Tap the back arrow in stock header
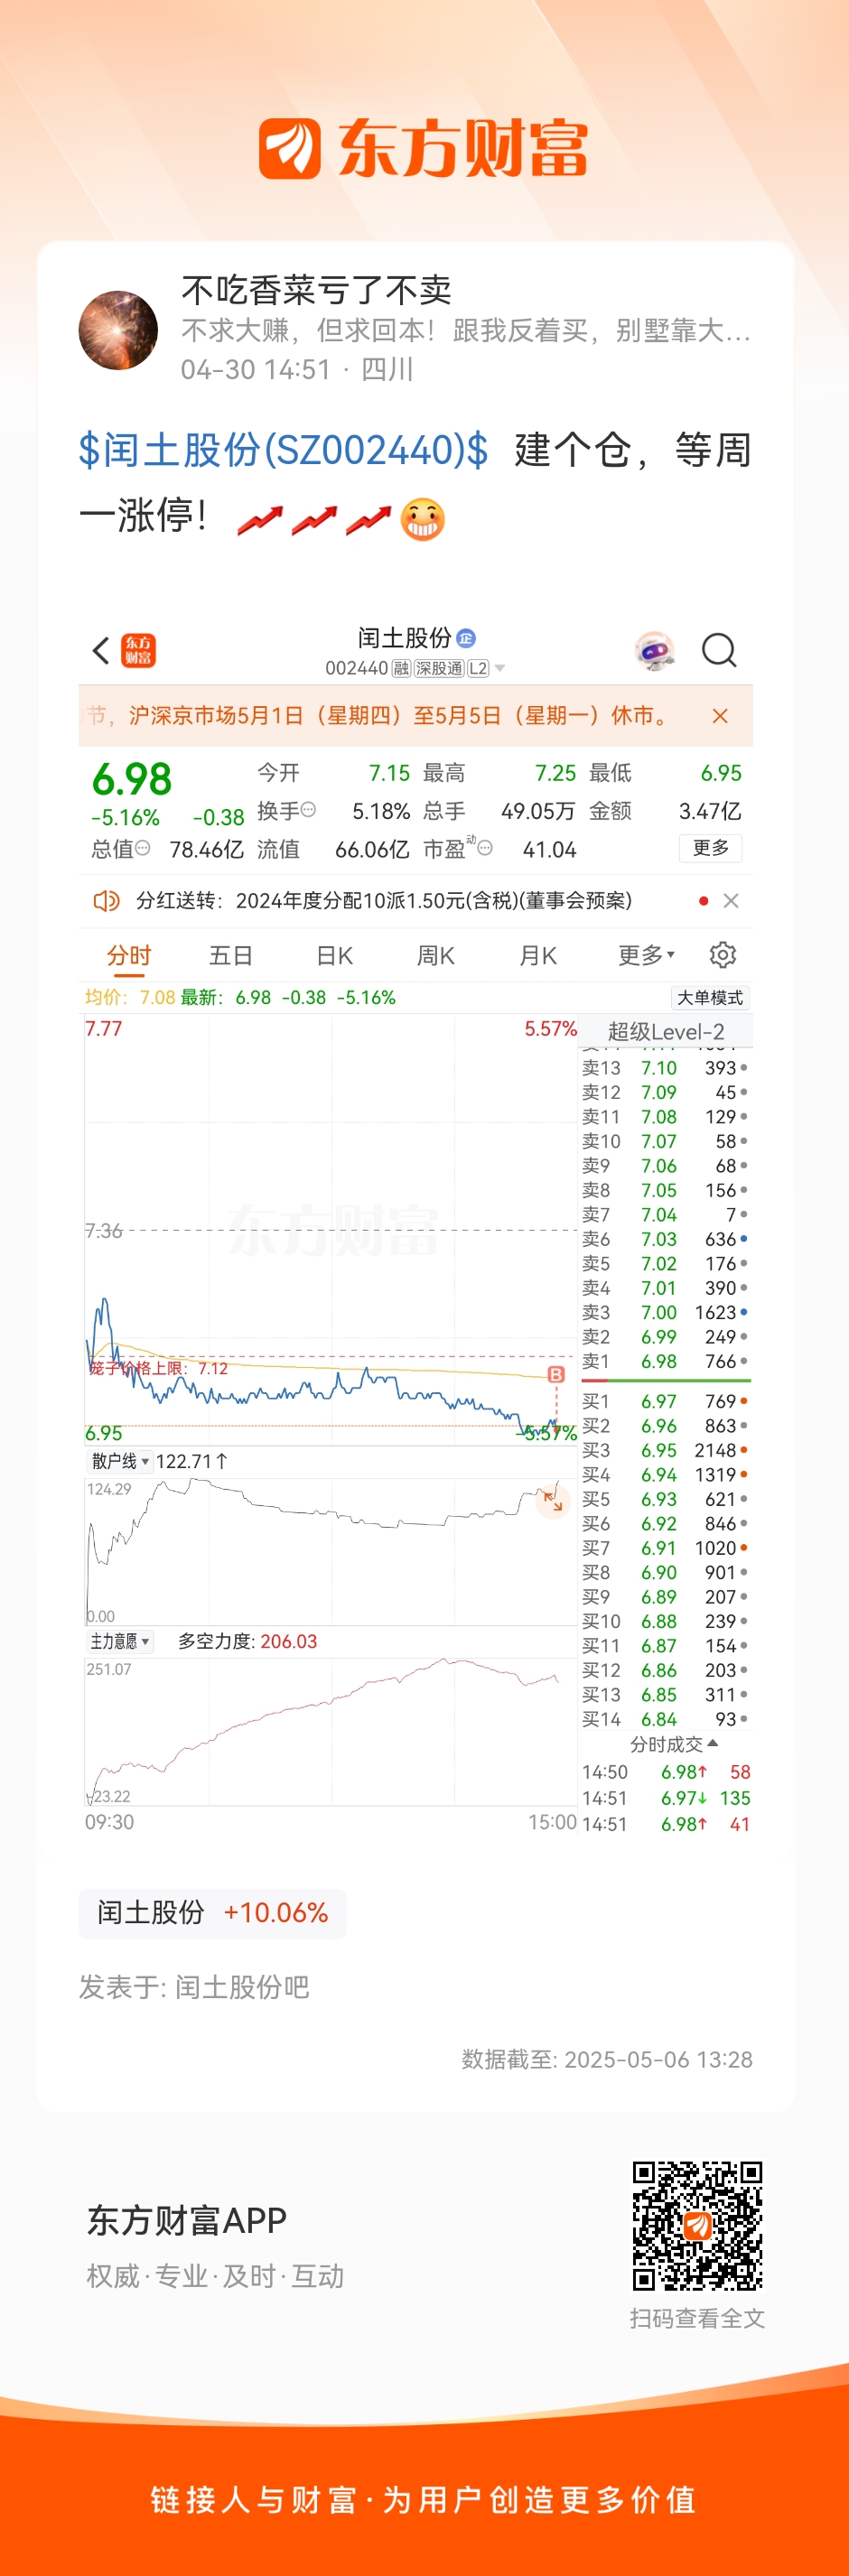 point(100,651)
